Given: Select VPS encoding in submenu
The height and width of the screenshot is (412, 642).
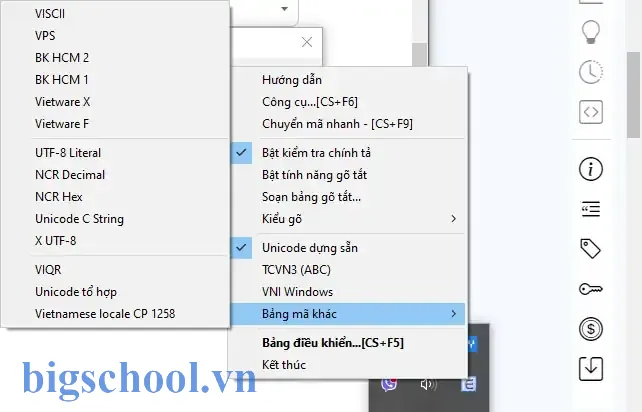Looking at the screenshot, I should (115, 36).
